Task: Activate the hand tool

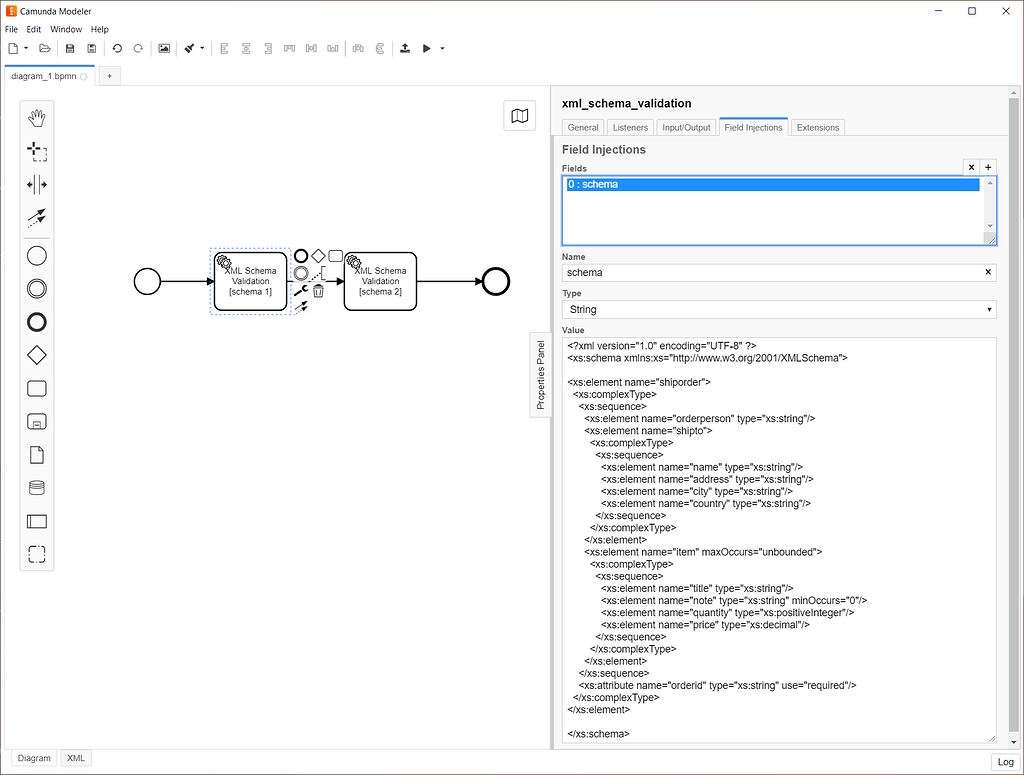Action: 37,118
